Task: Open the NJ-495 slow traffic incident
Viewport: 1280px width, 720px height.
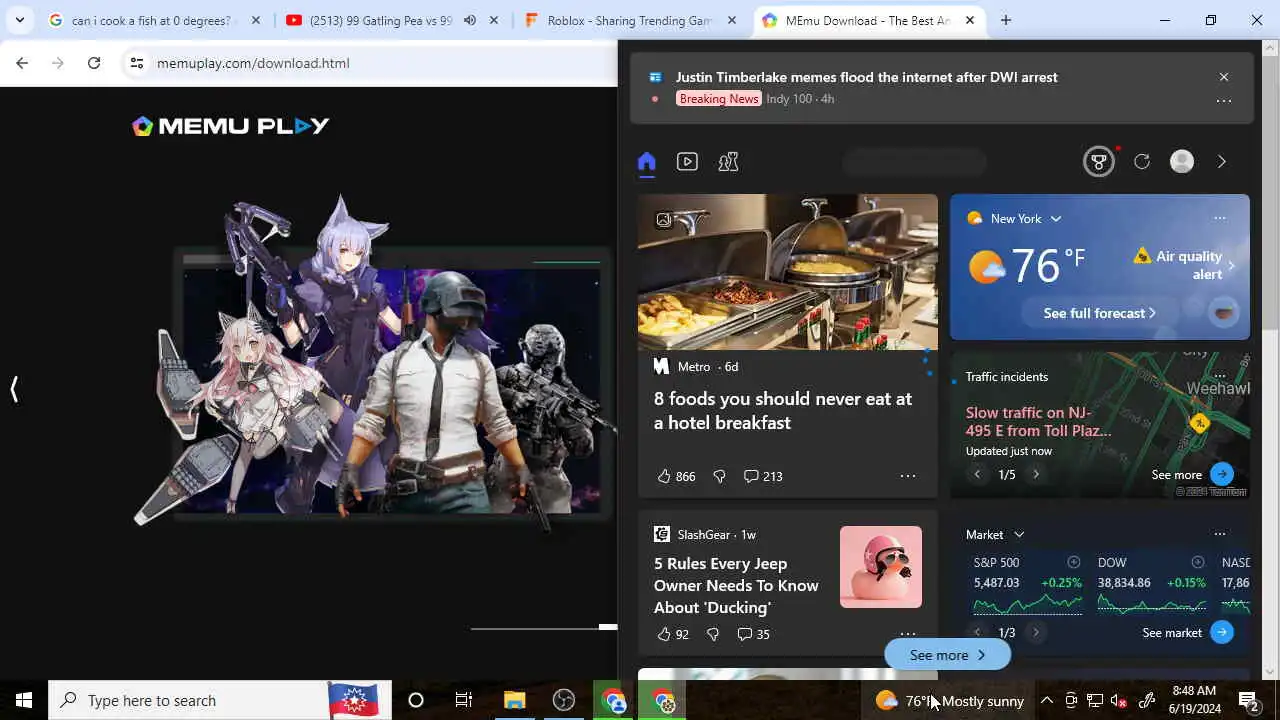Action: coord(1039,422)
